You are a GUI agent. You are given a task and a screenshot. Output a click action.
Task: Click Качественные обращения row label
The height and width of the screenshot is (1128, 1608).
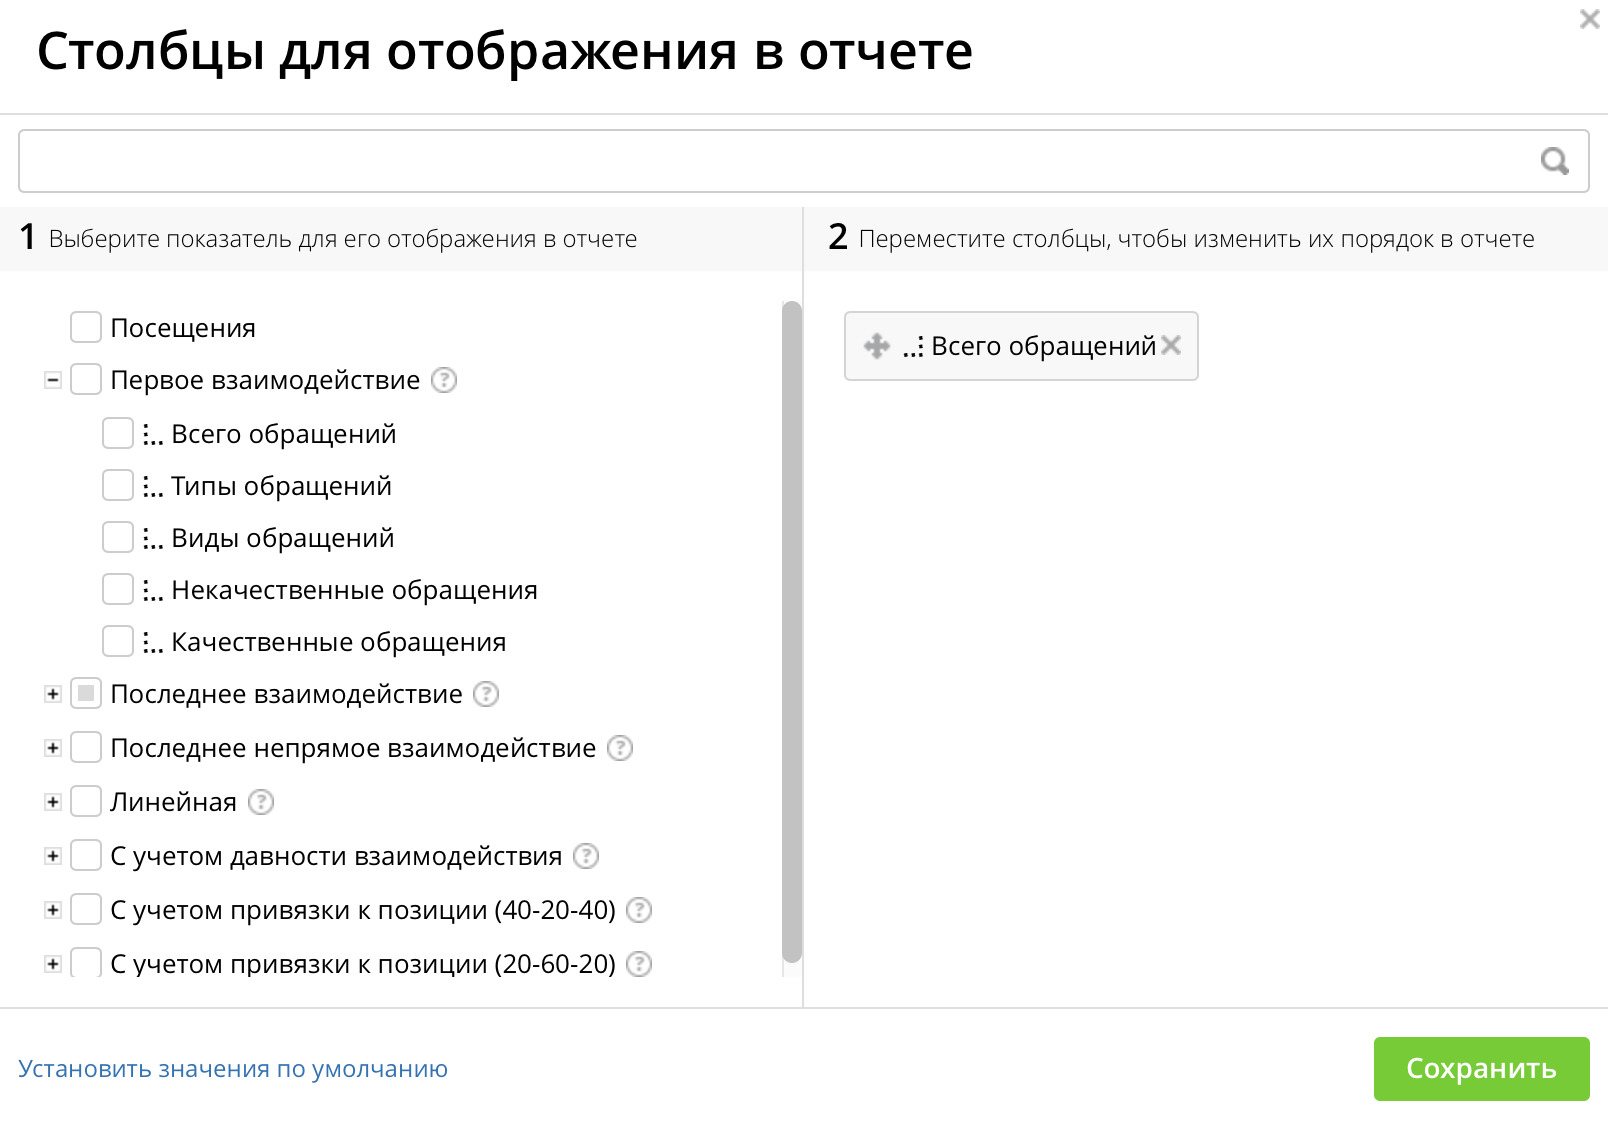point(339,642)
